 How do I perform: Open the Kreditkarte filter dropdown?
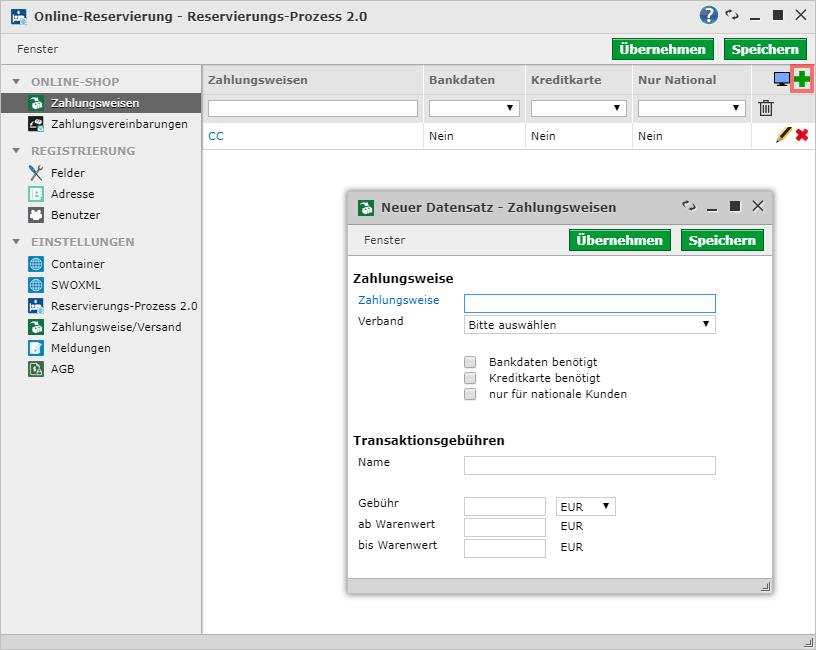(x=579, y=108)
